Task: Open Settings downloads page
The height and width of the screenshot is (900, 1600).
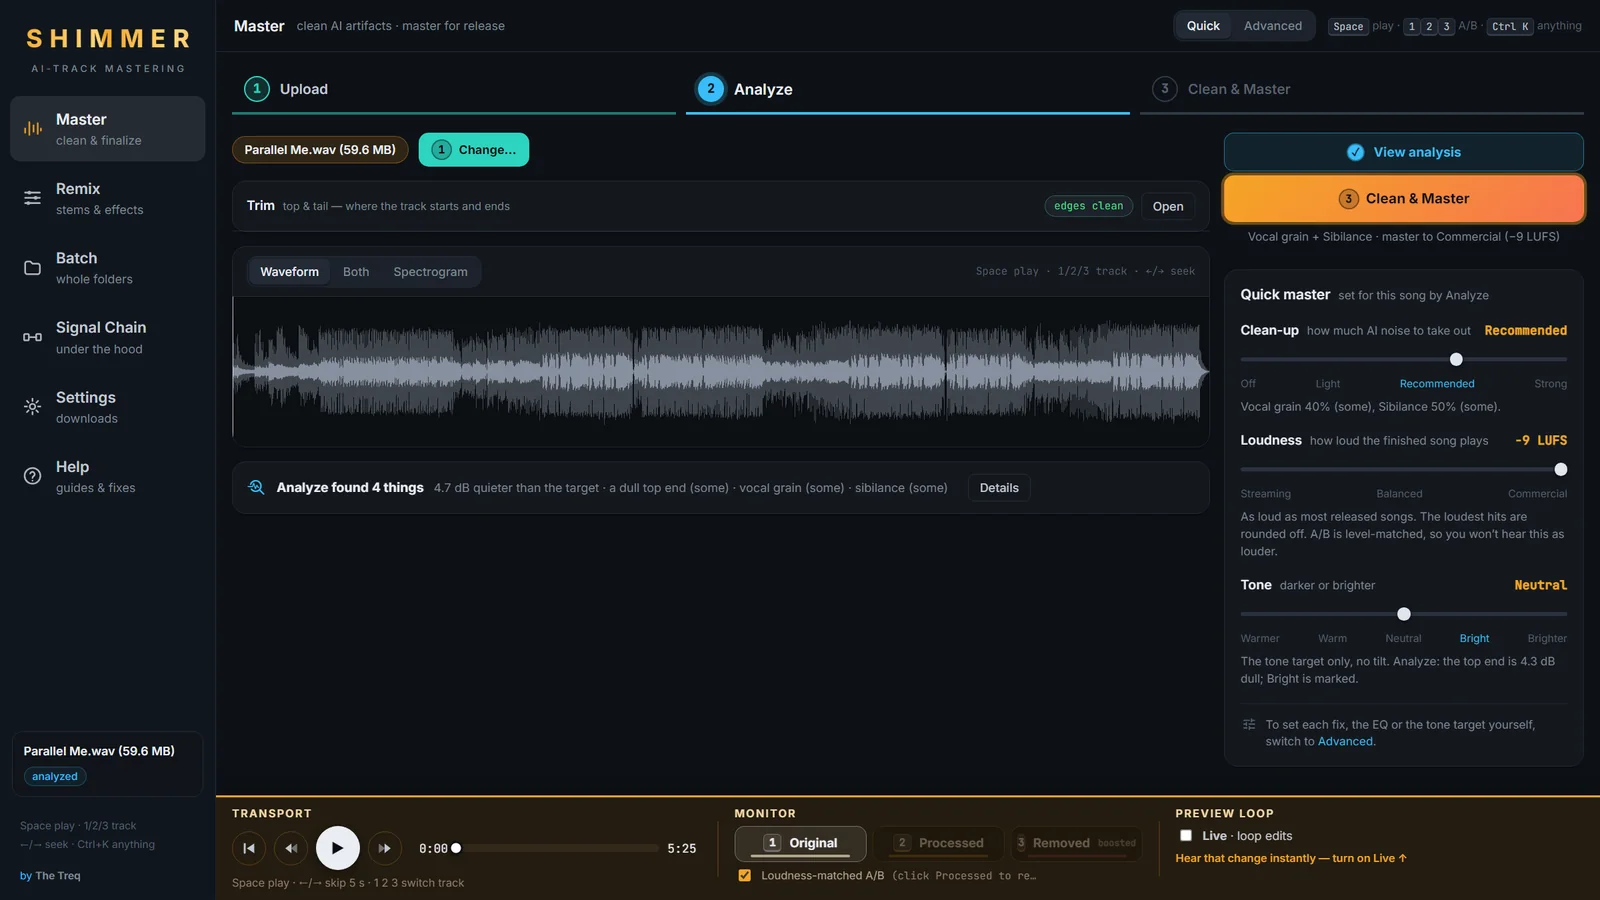Action: pos(108,407)
